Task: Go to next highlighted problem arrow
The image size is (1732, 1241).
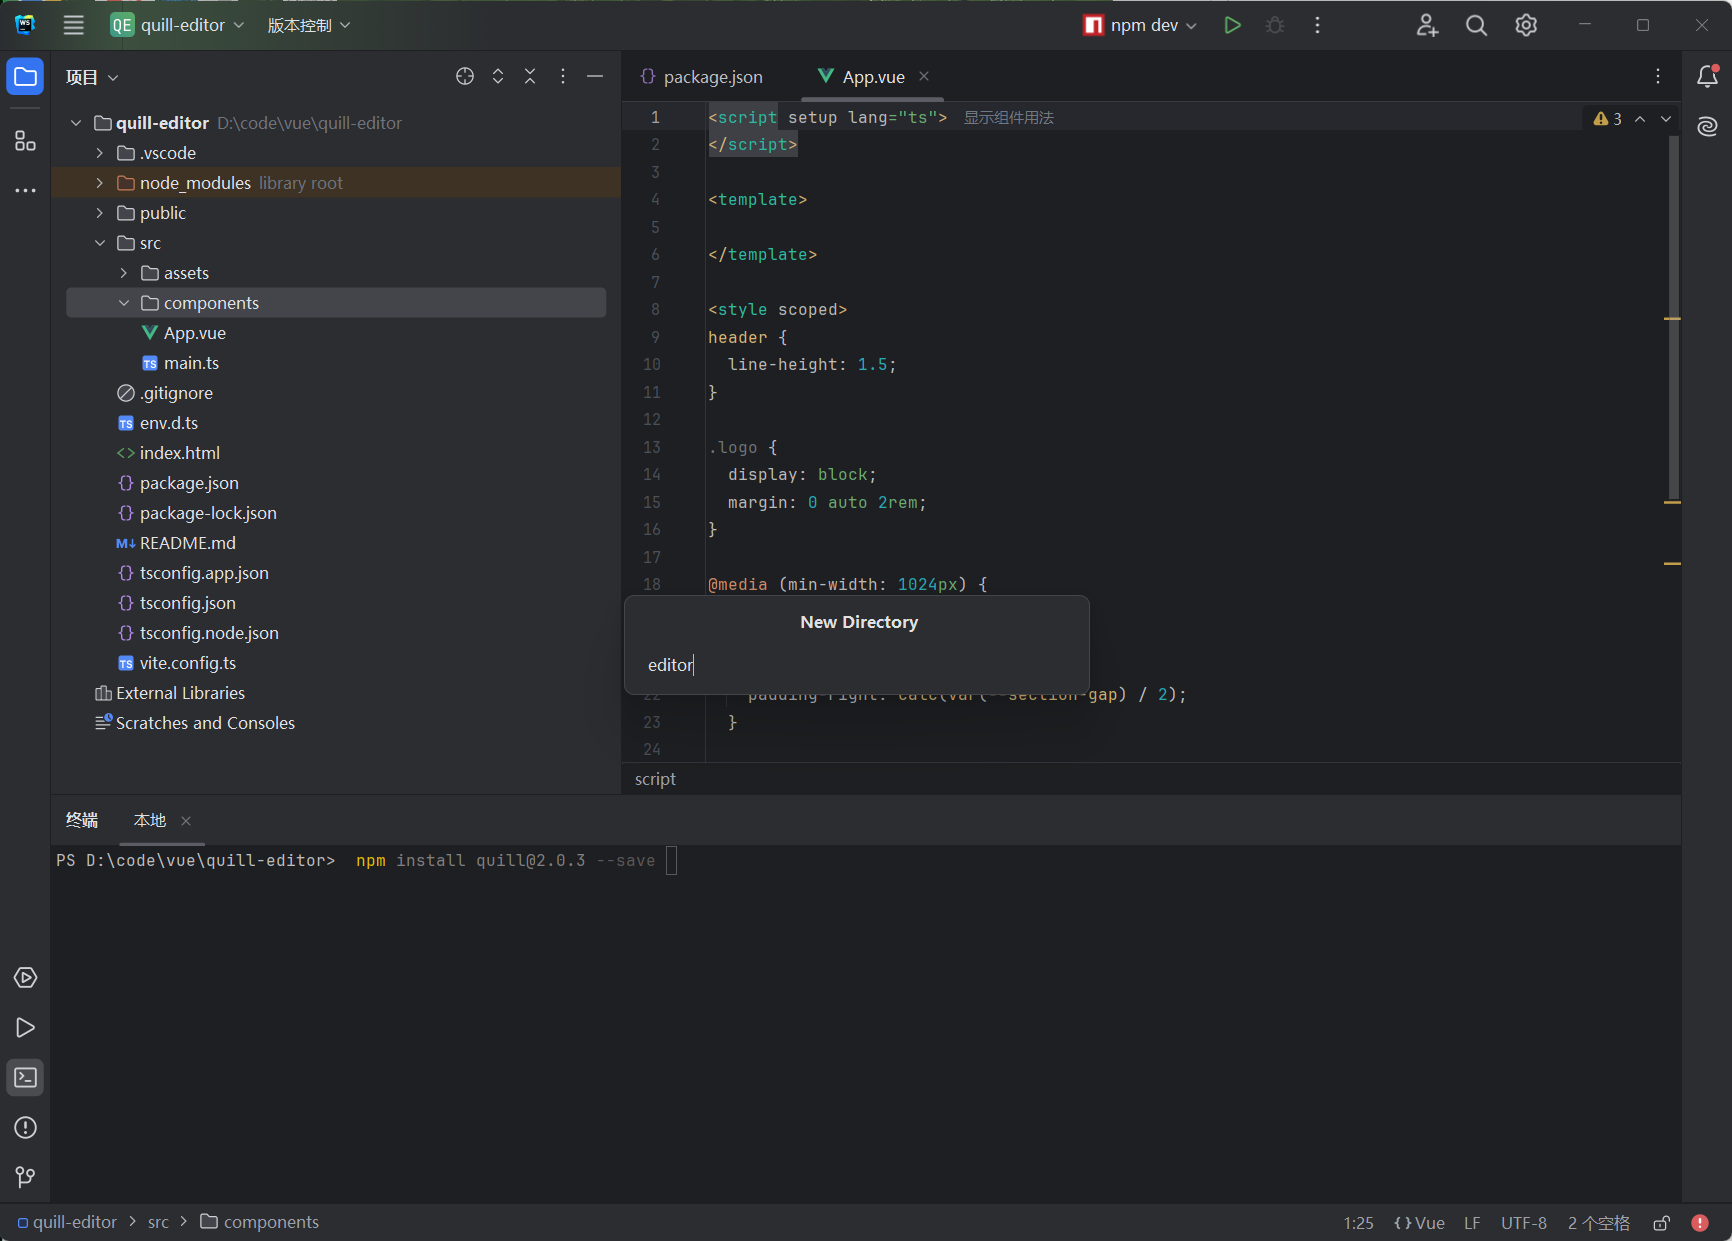Action: pyautogui.click(x=1666, y=119)
